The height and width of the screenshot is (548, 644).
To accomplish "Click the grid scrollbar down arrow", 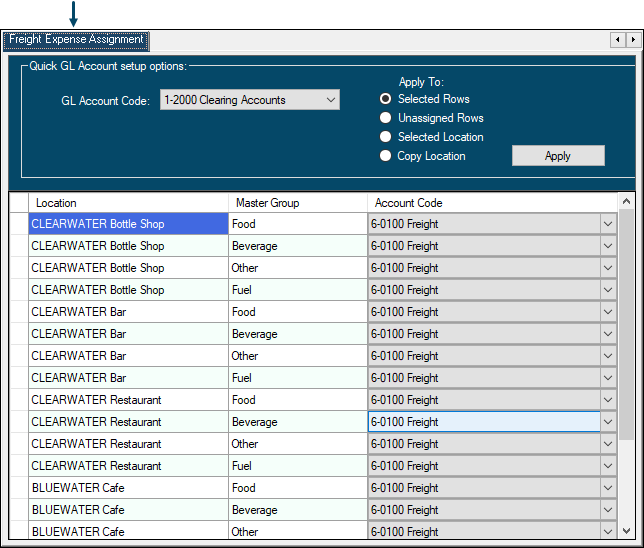I will [x=626, y=533].
